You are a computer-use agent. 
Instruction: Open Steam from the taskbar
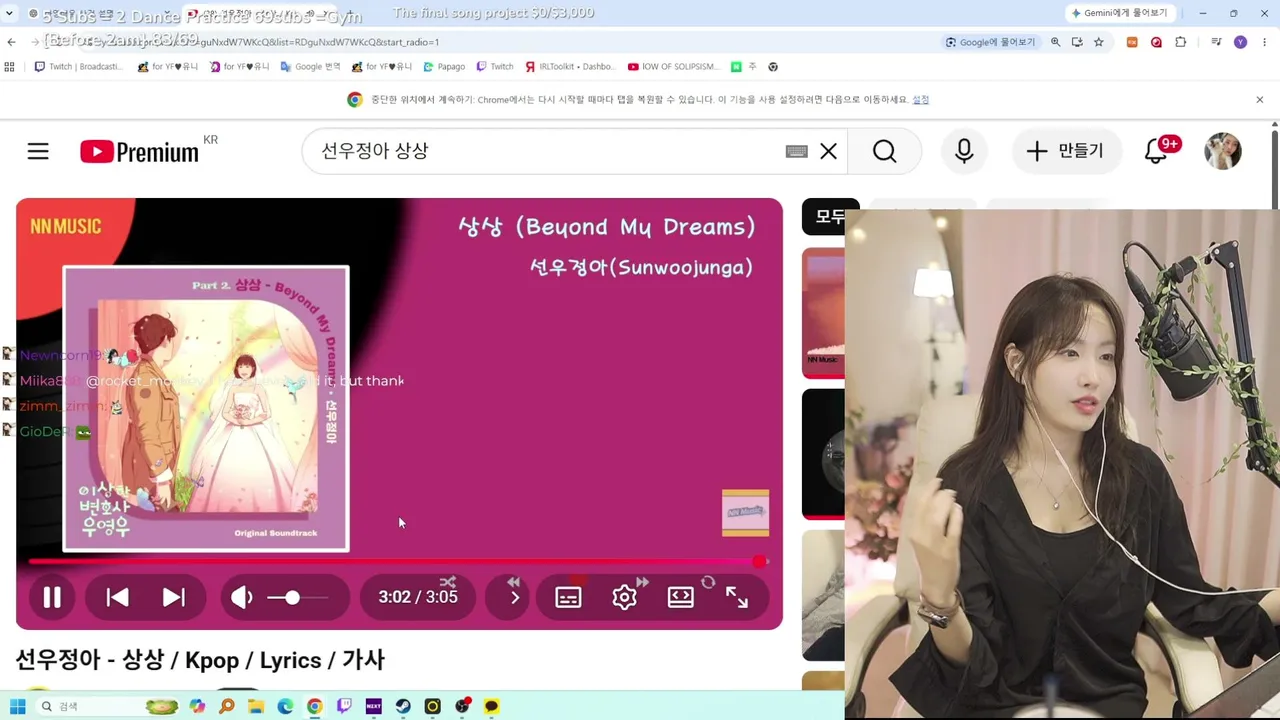[403, 707]
